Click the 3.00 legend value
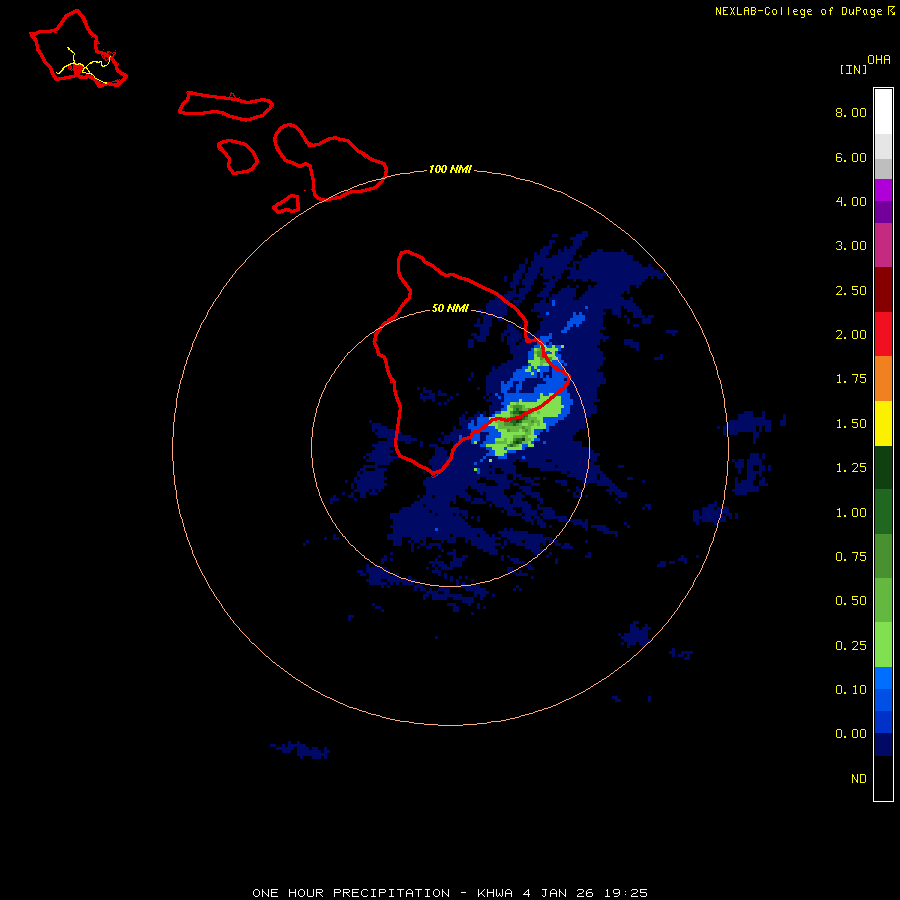The height and width of the screenshot is (900, 900). pos(851,246)
